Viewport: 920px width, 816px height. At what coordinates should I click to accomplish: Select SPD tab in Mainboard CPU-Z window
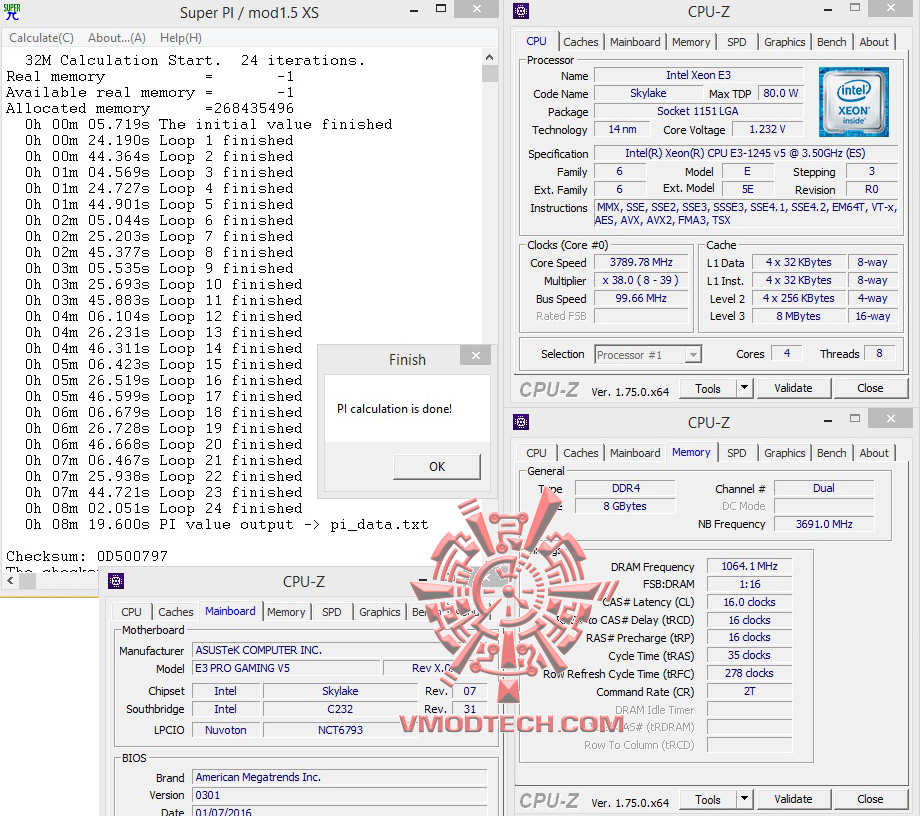(332, 612)
